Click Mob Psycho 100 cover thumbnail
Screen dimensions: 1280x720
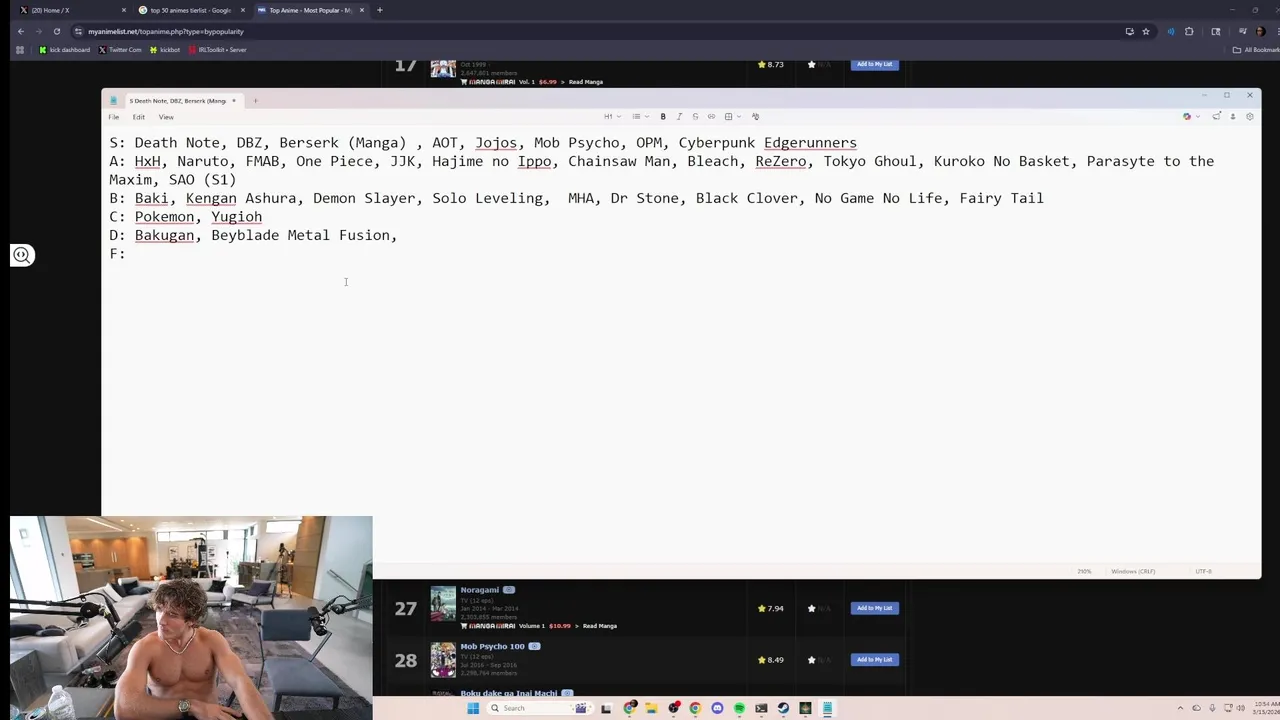point(443,660)
